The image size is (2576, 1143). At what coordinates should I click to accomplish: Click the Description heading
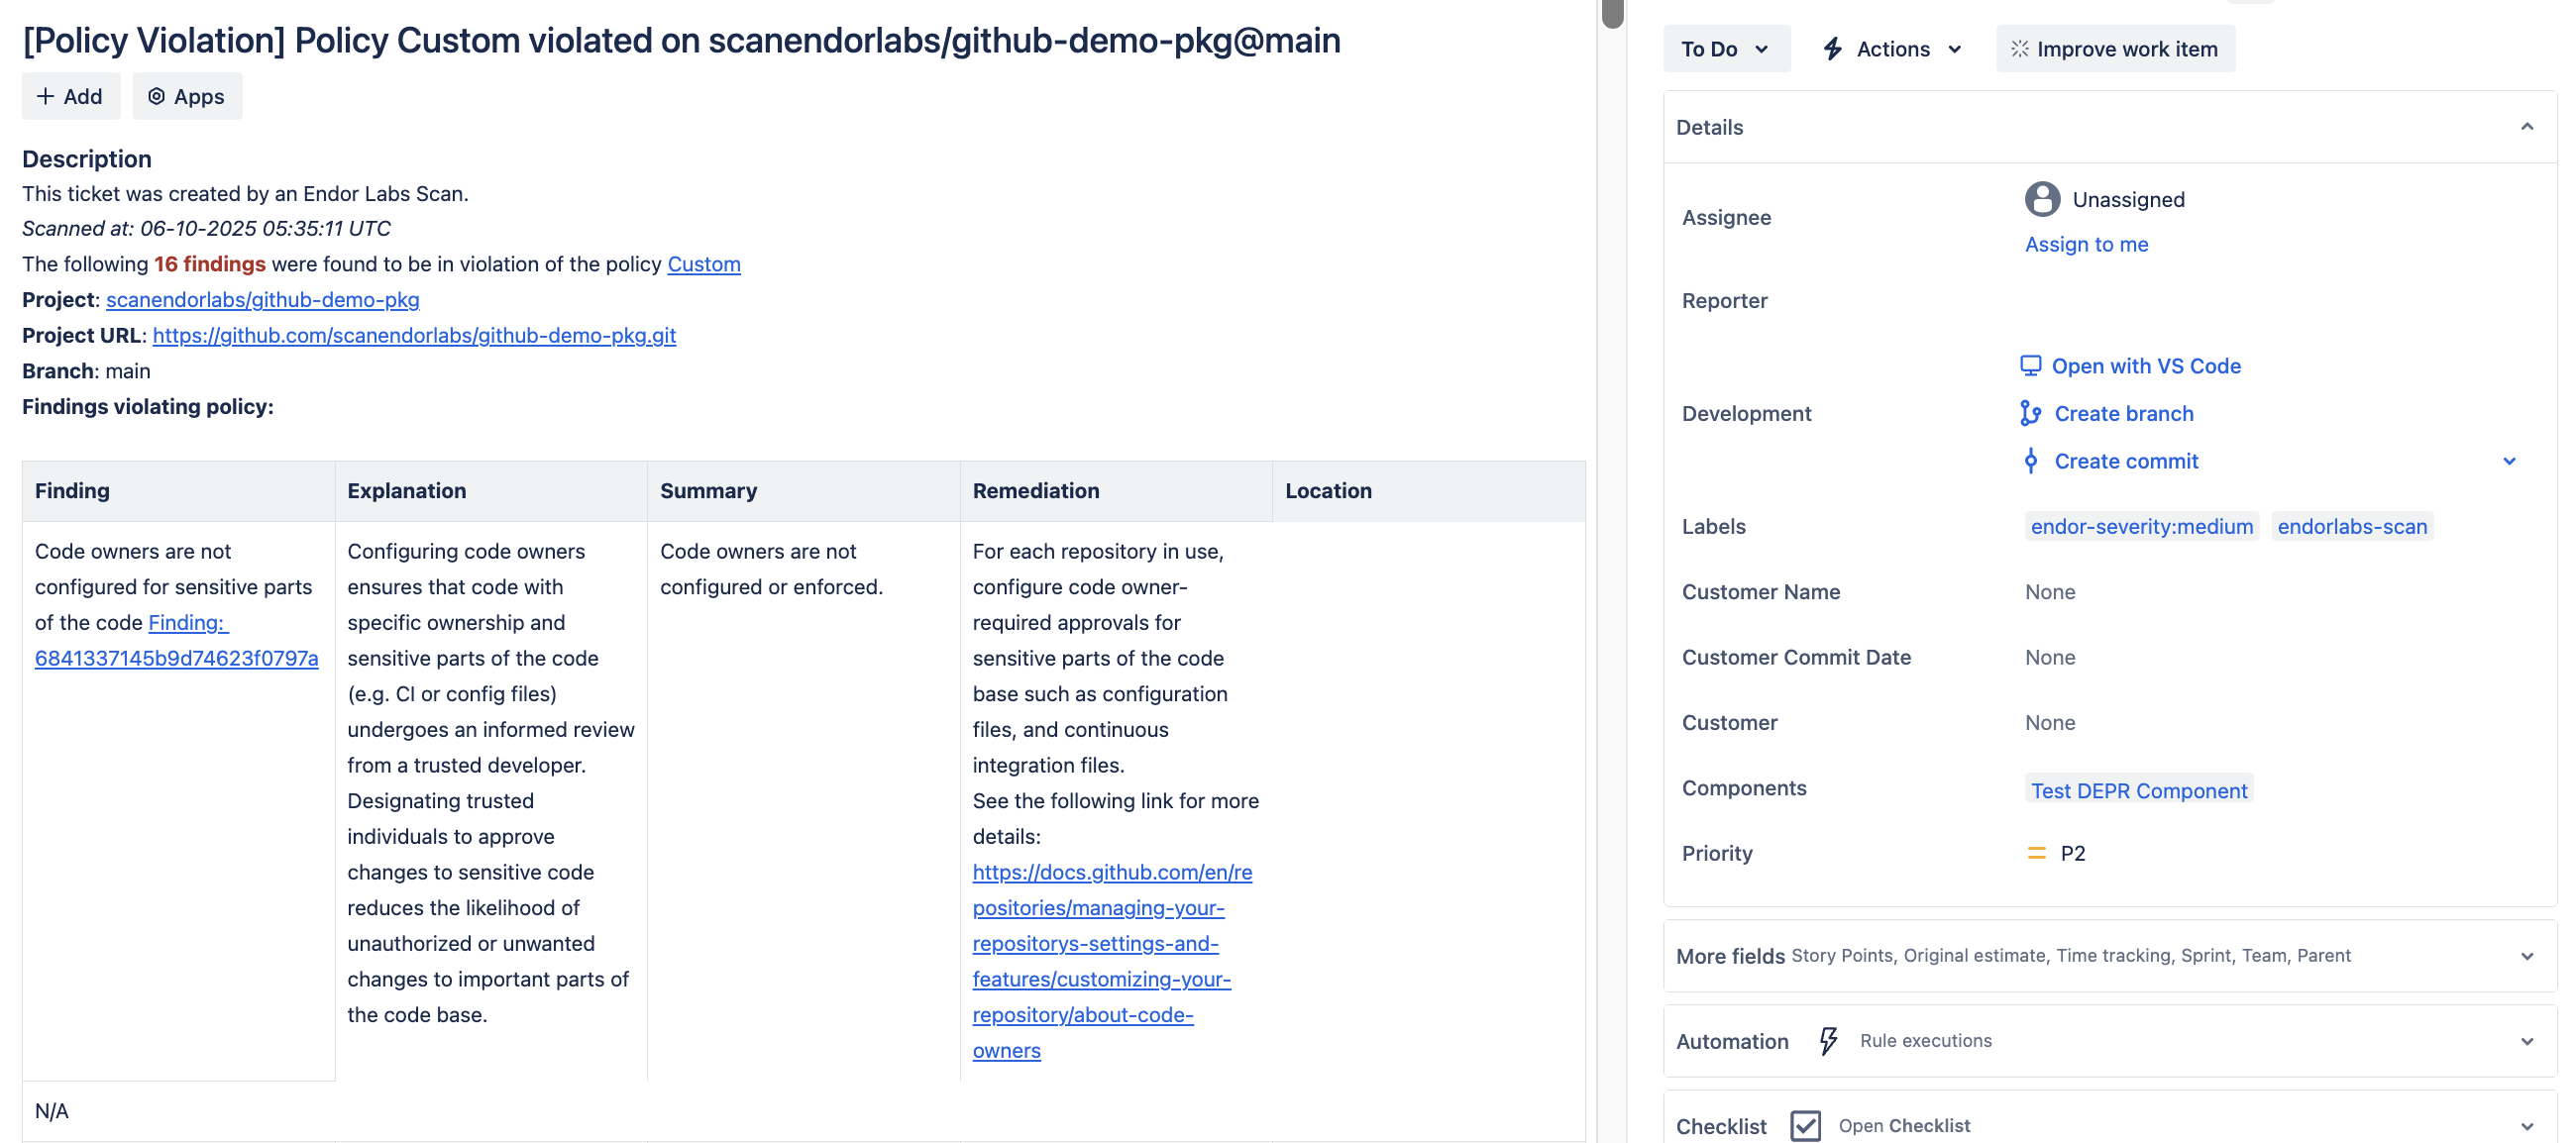coord(87,159)
